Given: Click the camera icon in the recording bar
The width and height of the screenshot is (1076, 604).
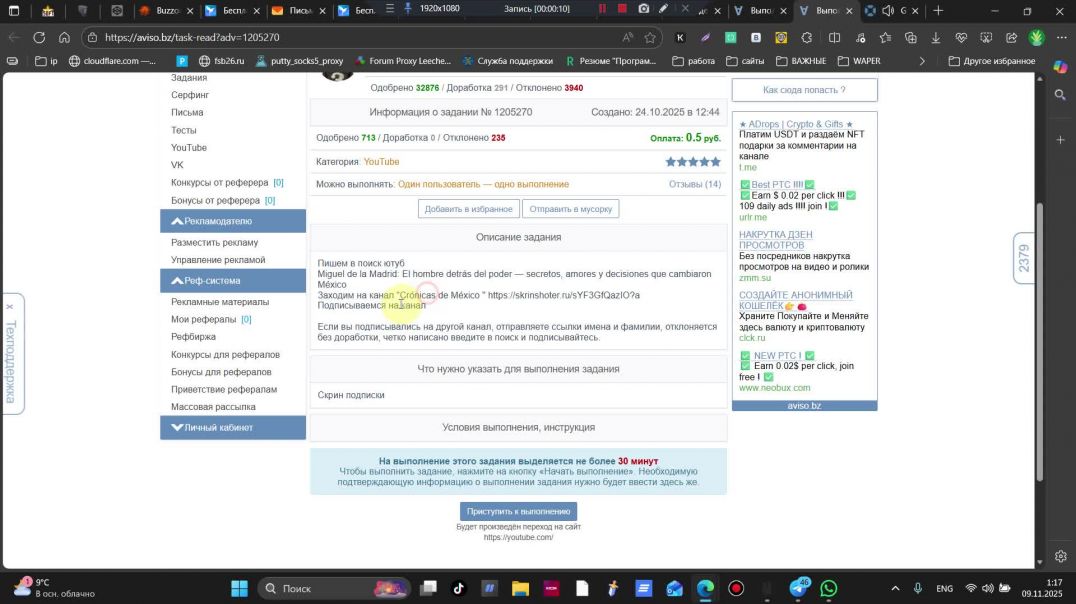Looking at the screenshot, I should point(644,8).
